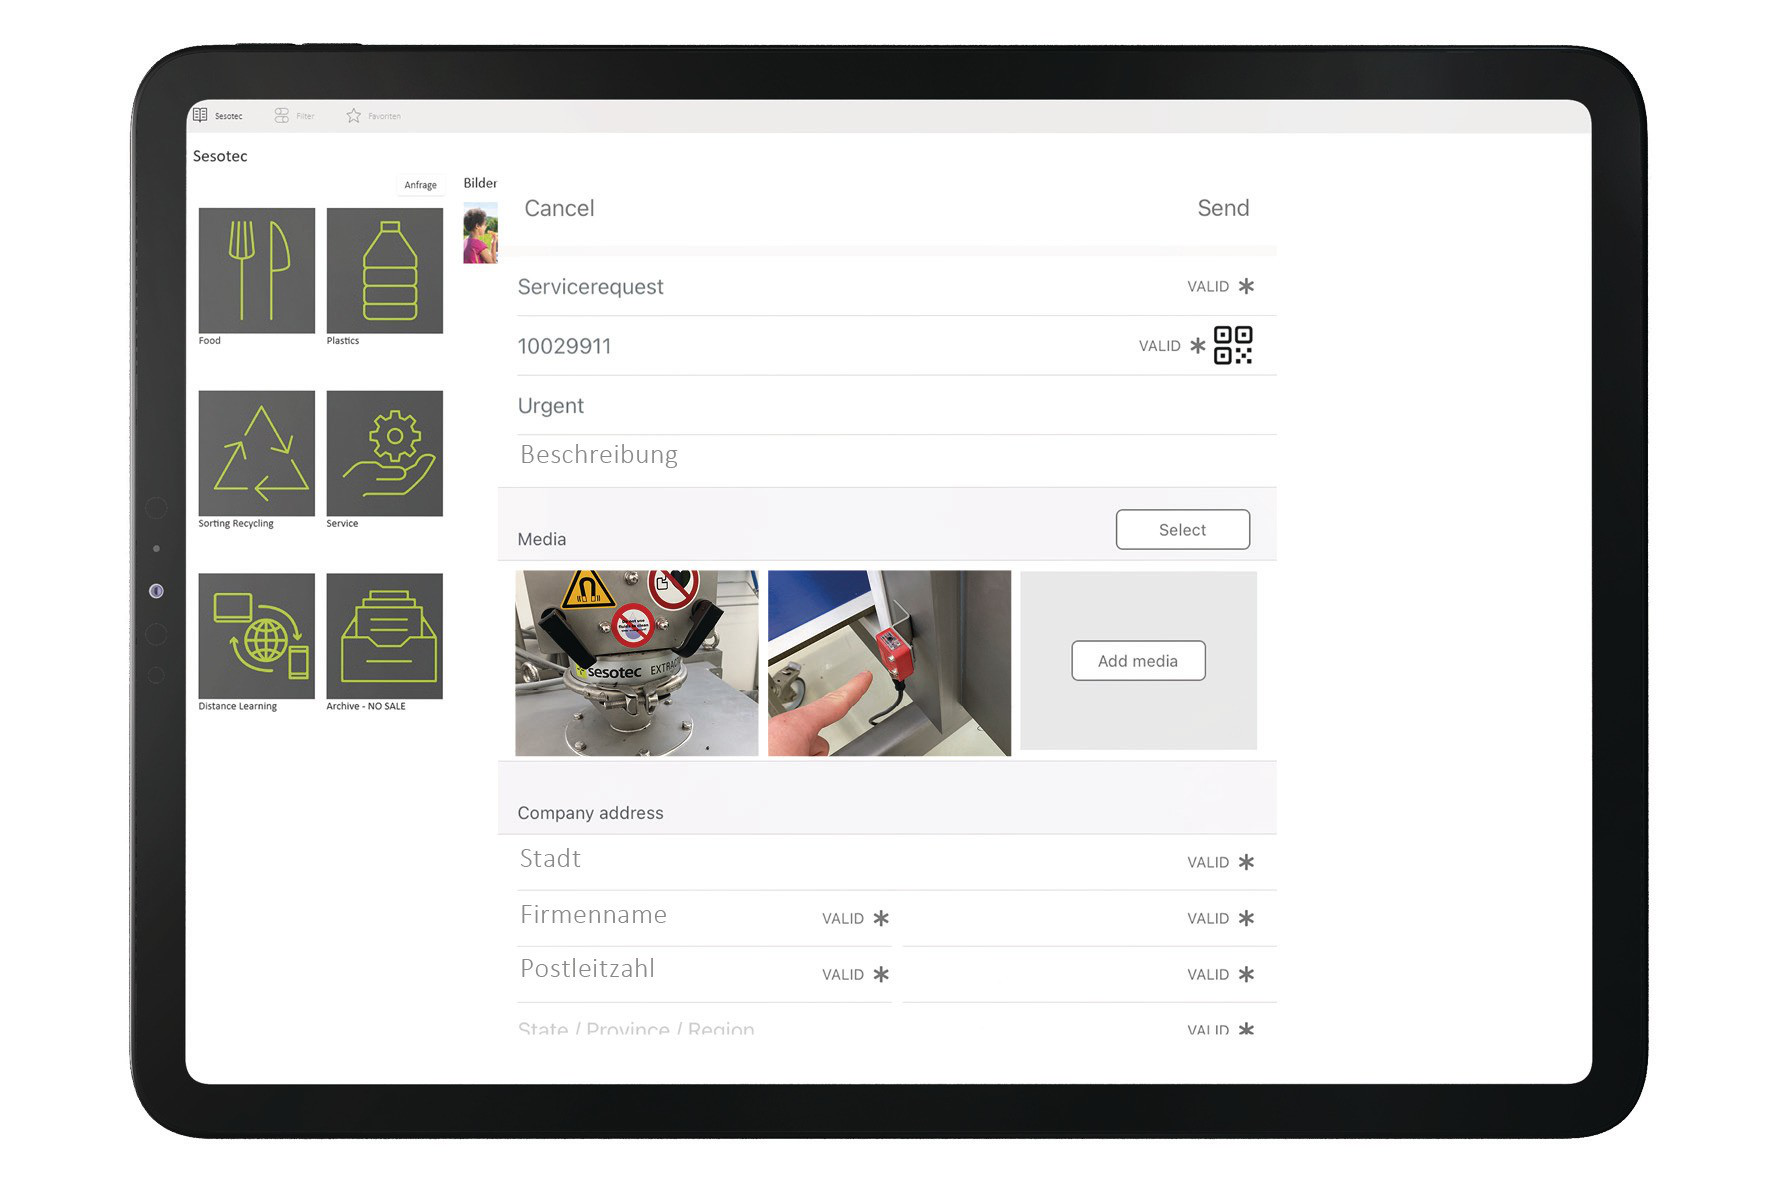Image resolution: width=1772 pixels, height=1181 pixels.
Task: Click the Firmenname input field
Action: (x=705, y=917)
